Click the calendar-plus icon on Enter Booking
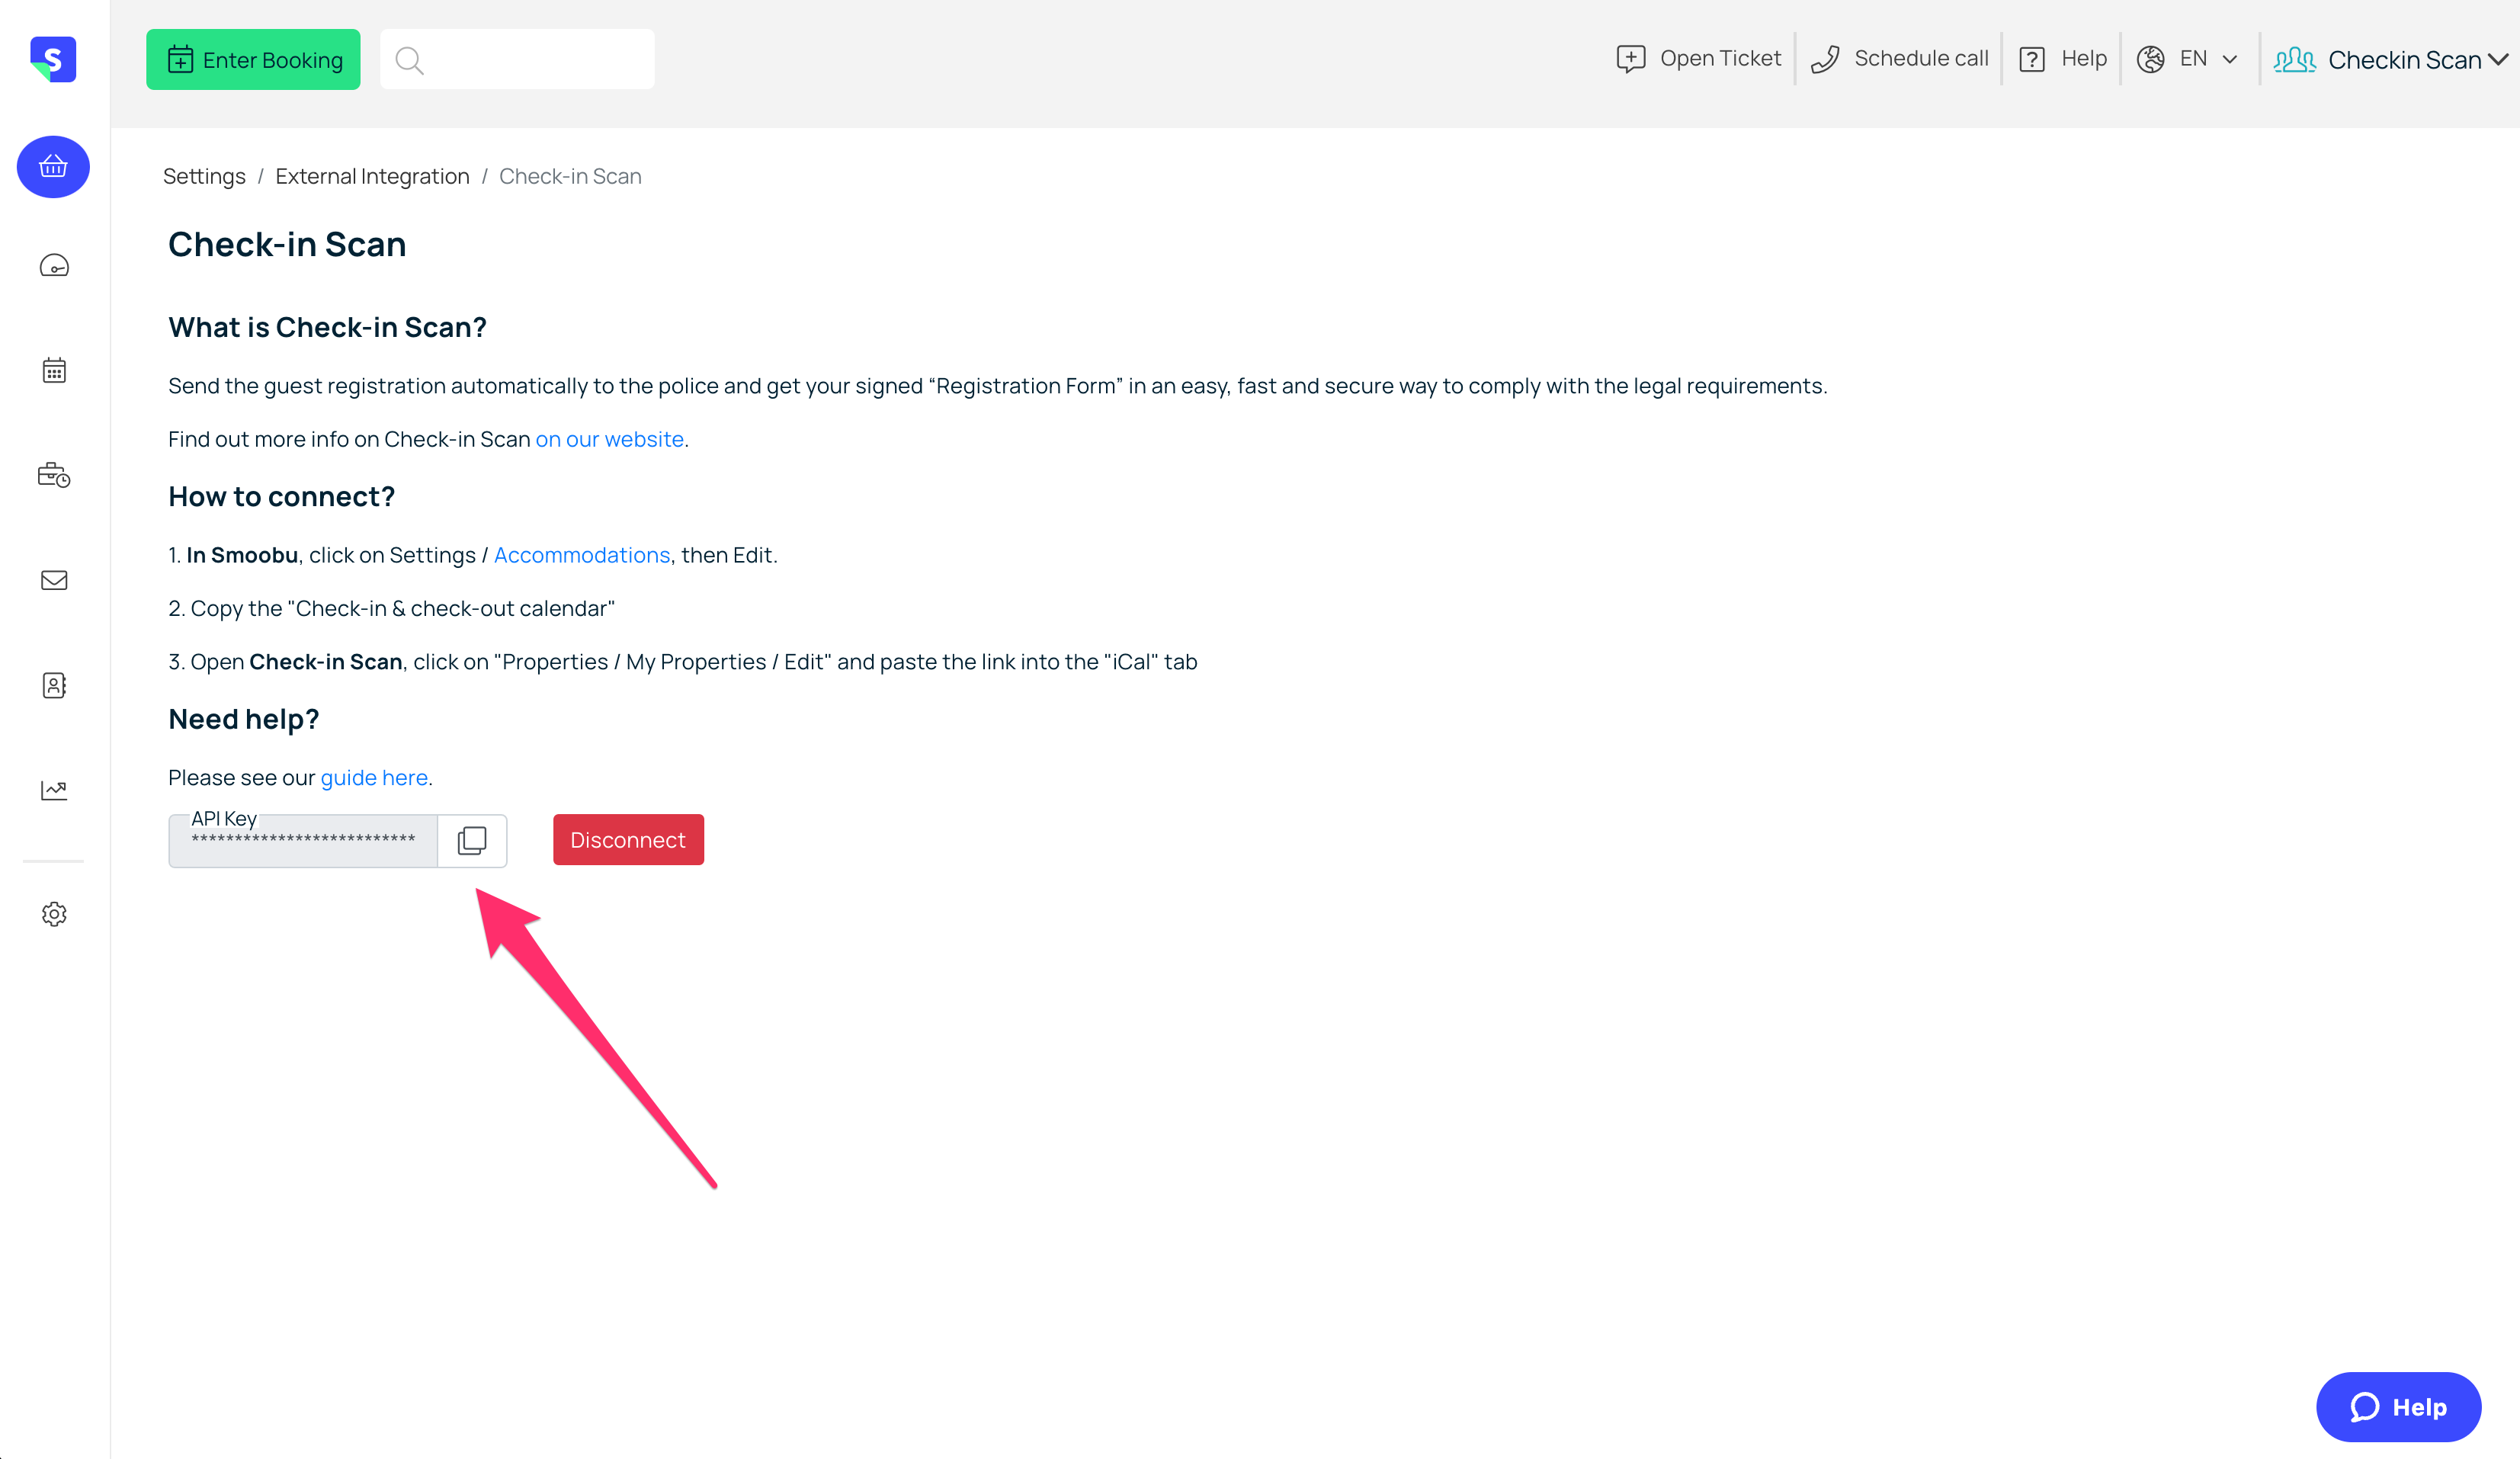Screen dimensions: 2520x1459 [x=181, y=60]
